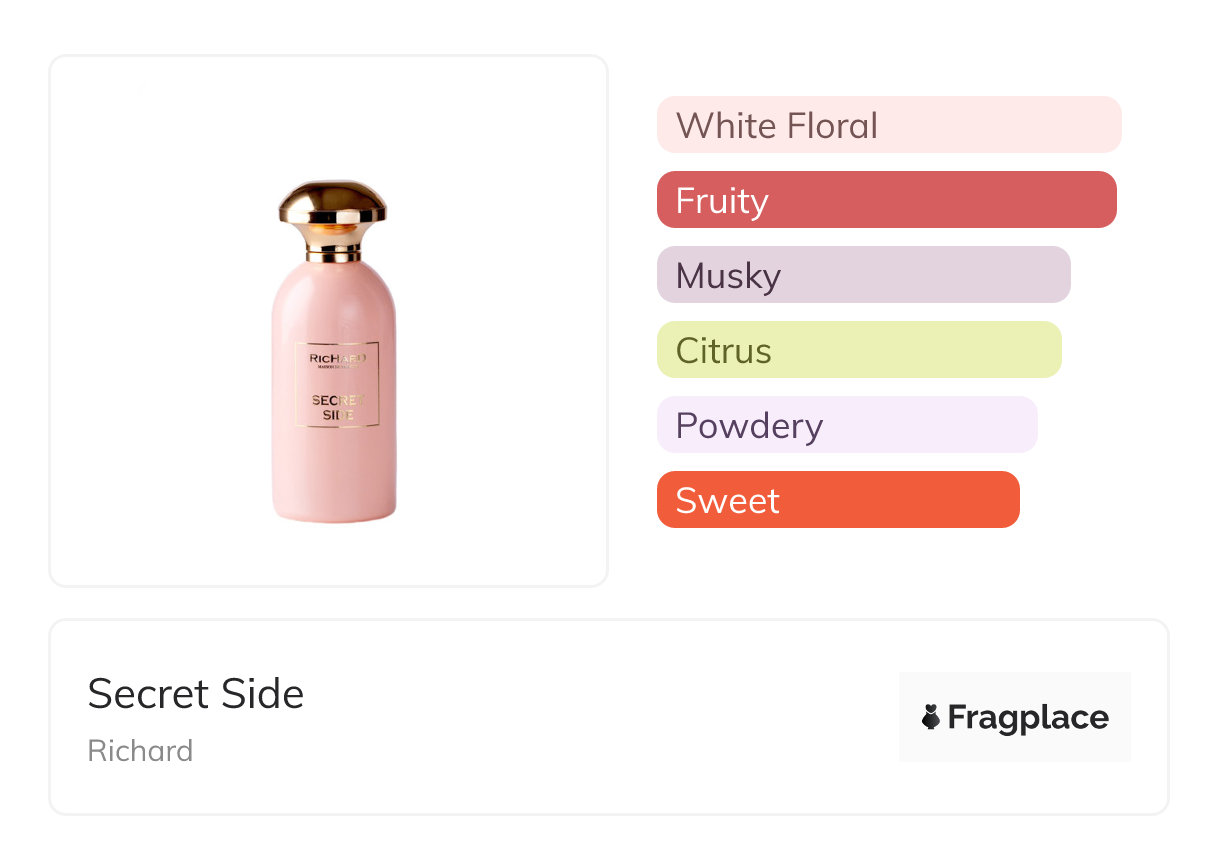Select the red Fruity accord bar
The image size is (1218, 864).
tap(886, 200)
